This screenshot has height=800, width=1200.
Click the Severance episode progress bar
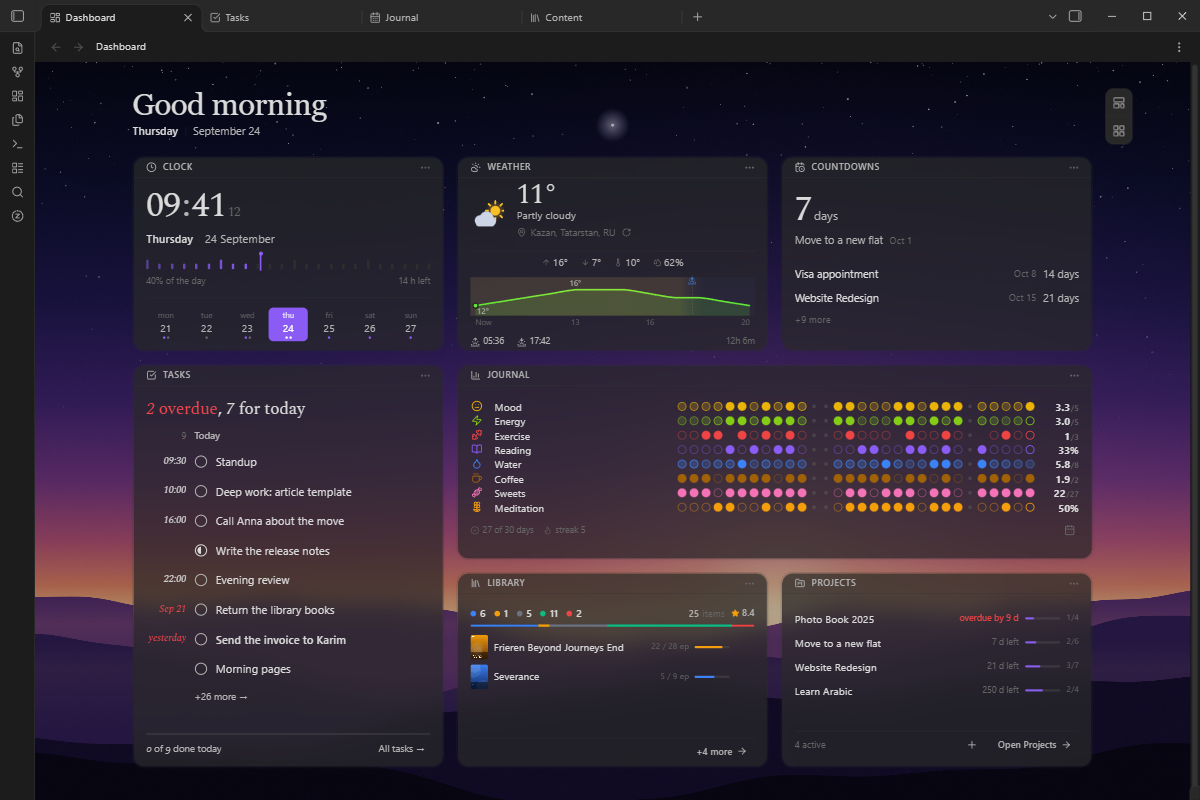712,677
